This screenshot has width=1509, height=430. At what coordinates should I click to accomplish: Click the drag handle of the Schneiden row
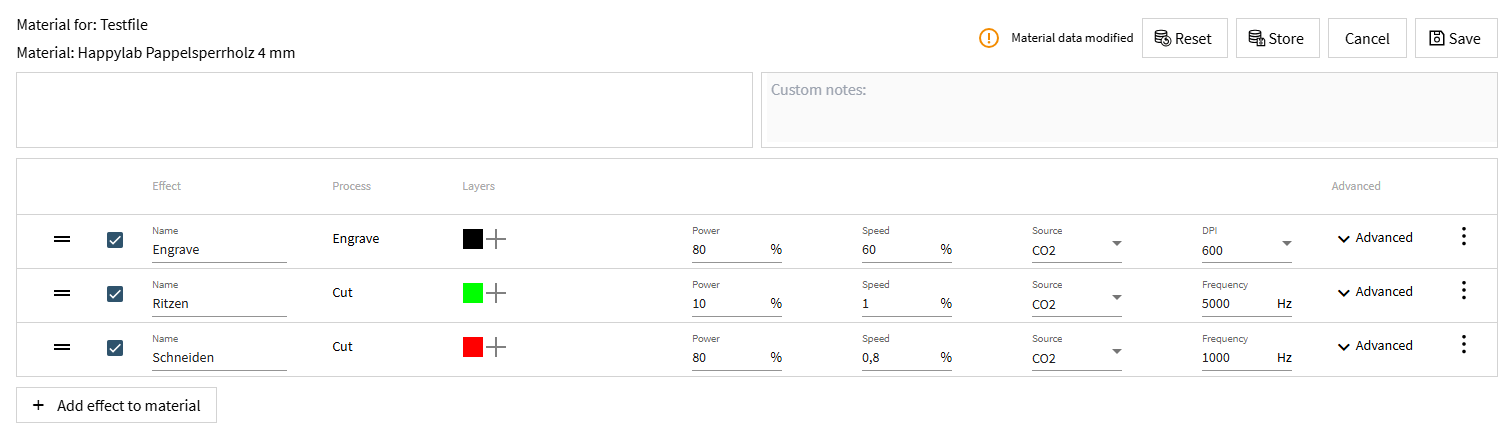(x=62, y=347)
